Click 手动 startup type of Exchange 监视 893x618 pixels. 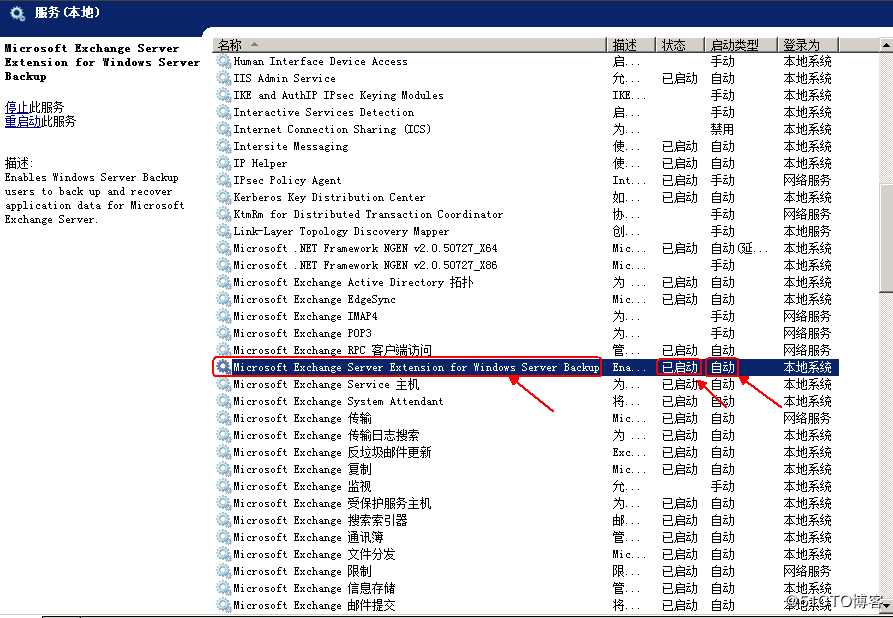tap(722, 486)
